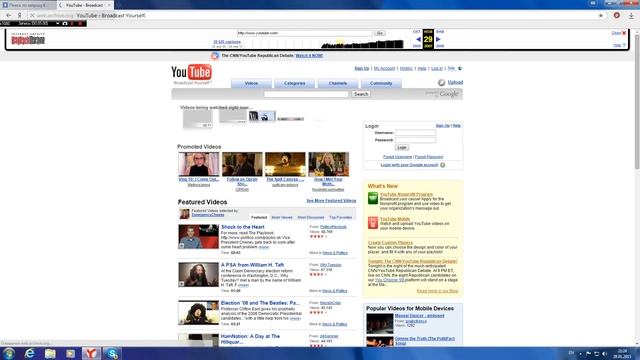The width and height of the screenshot is (640, 360).
Task: Open Shock to the Heart video thumbnail
Action: point(198,236)
